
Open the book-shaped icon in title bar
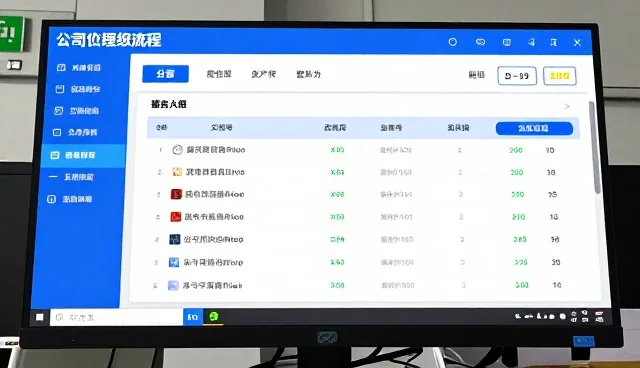tap(507, 42)
